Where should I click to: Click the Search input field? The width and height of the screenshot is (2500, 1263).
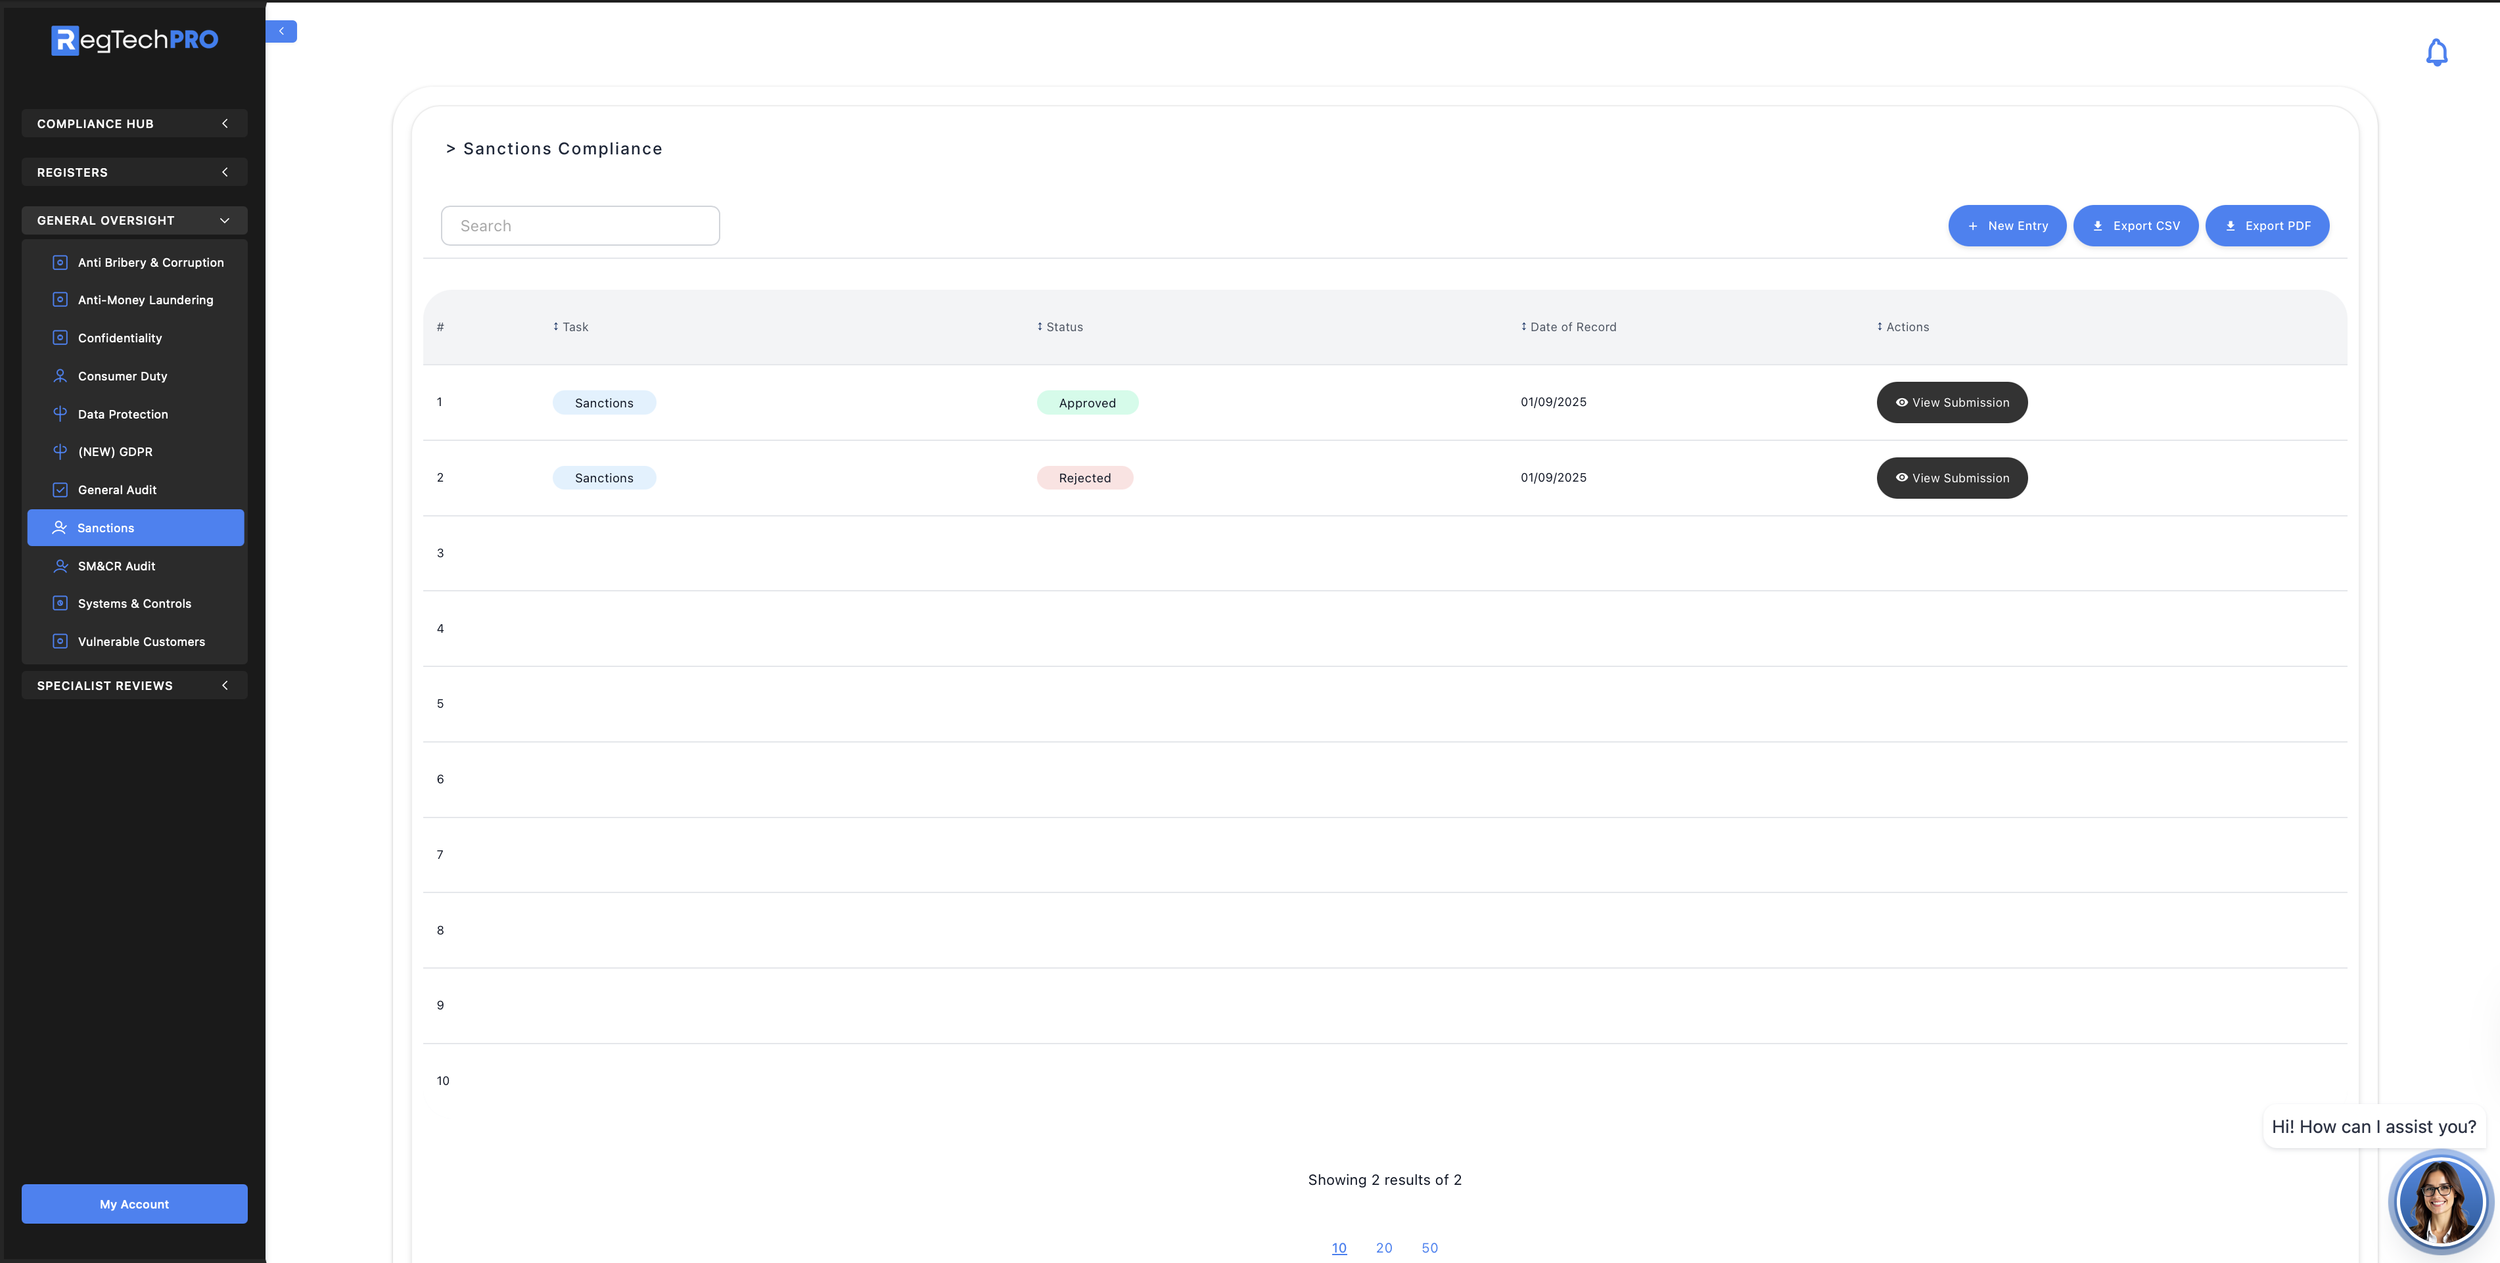pos(580,226)
